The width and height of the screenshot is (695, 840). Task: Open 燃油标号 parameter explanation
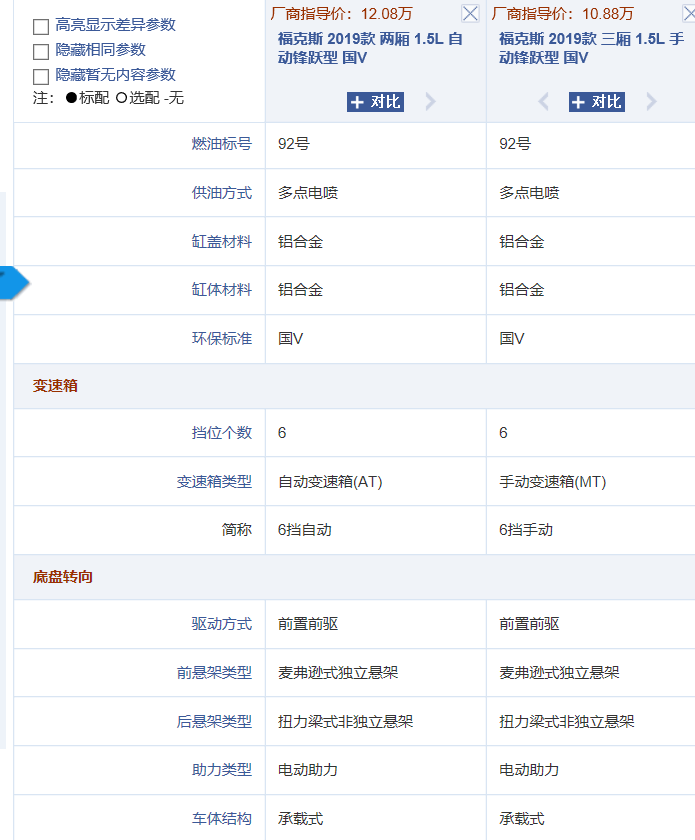coord(222,144)
